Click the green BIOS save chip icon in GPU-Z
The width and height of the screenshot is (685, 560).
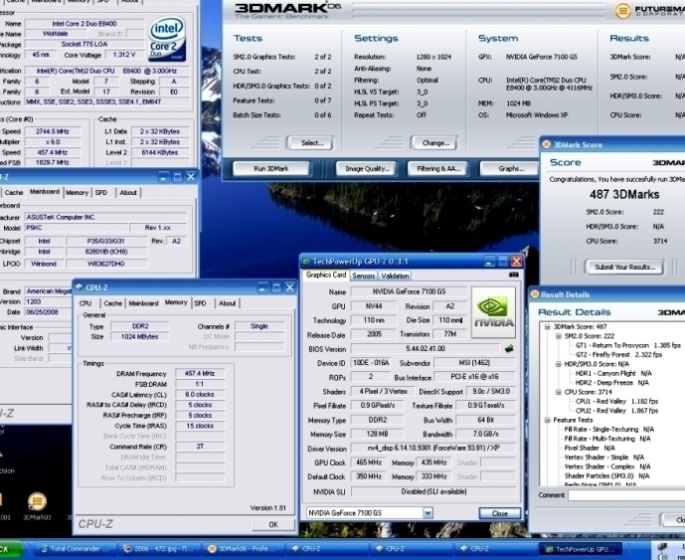[x=509, y=349]
